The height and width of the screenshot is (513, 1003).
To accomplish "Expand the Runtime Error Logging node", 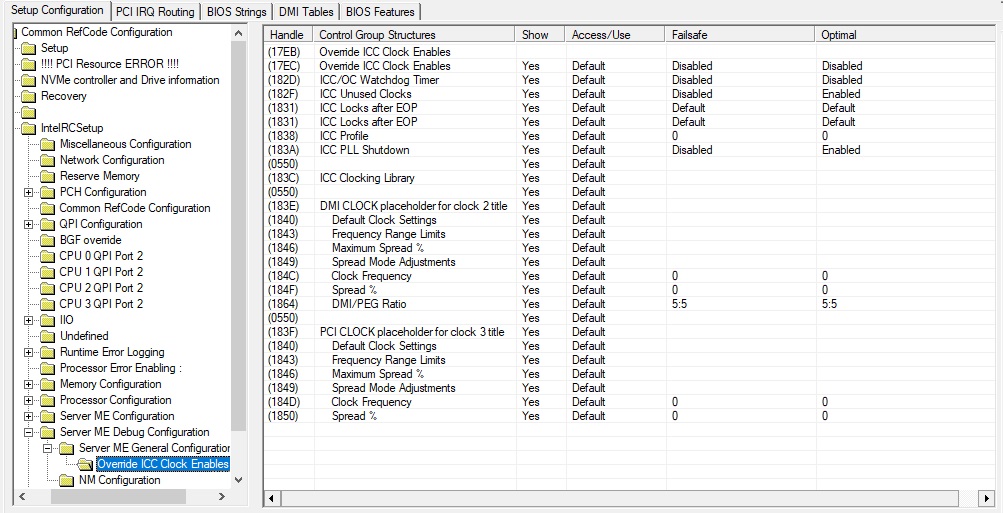I will tap(28, 352).
